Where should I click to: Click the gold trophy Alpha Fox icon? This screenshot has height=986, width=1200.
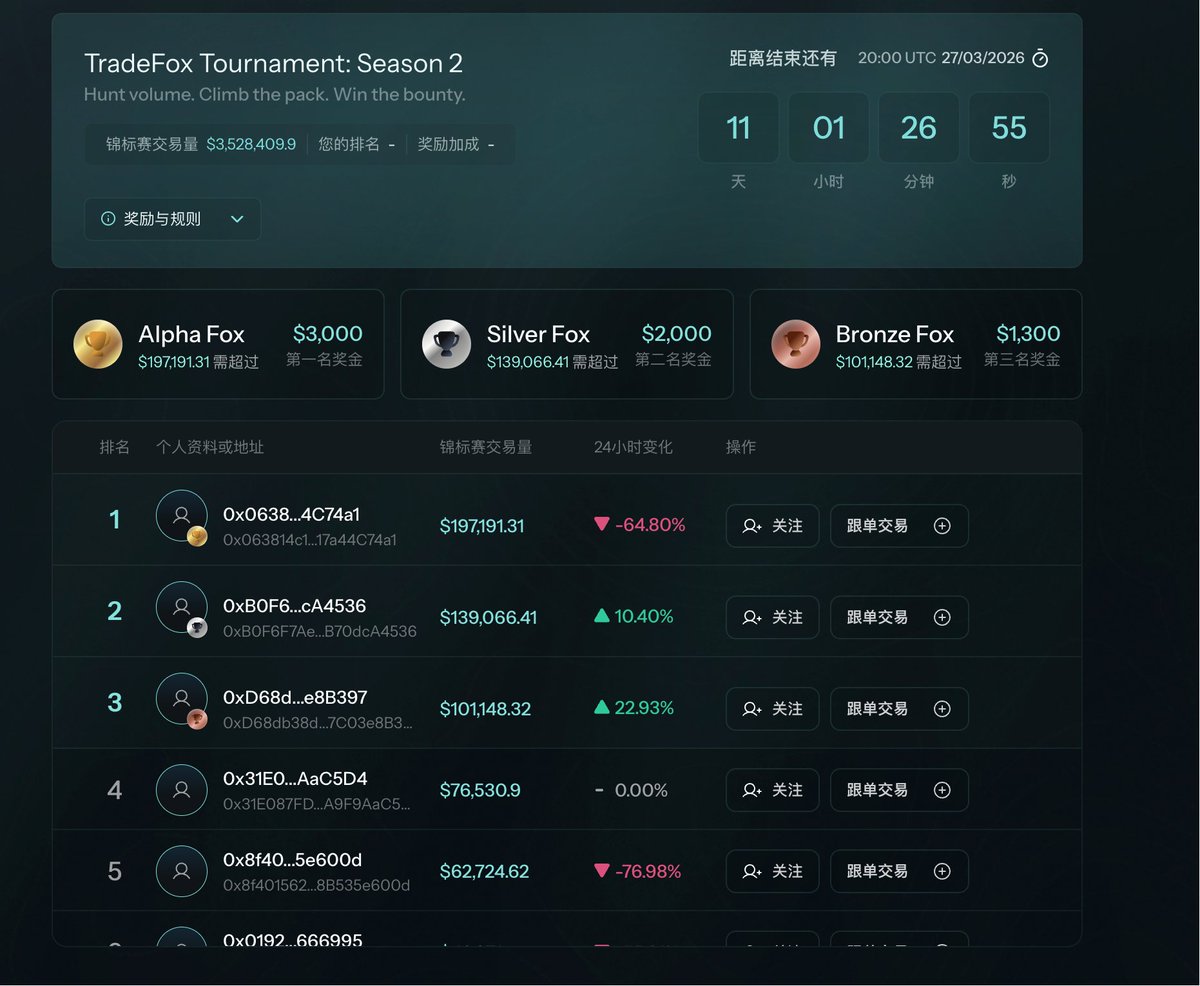tap(98, 344)
